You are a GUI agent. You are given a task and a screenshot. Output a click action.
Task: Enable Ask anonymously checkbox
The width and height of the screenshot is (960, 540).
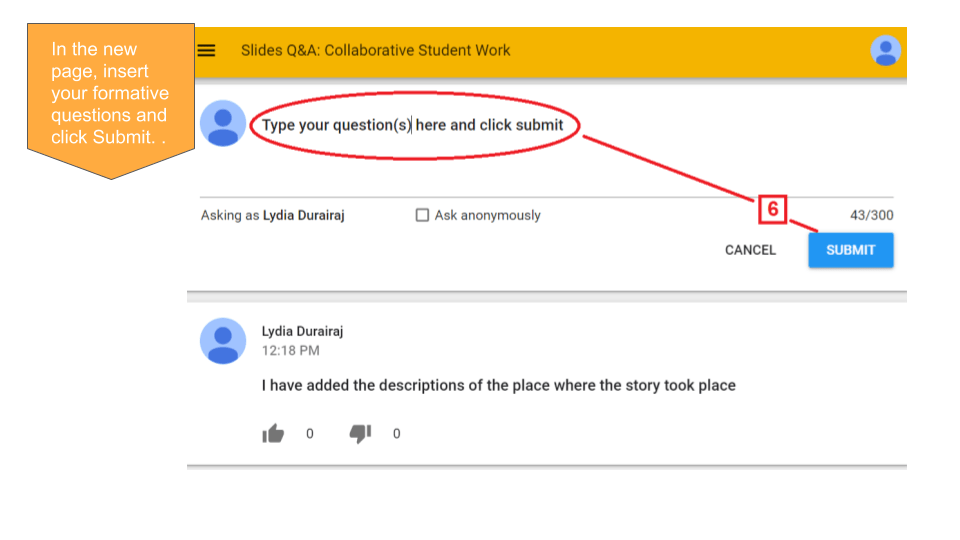422,215
